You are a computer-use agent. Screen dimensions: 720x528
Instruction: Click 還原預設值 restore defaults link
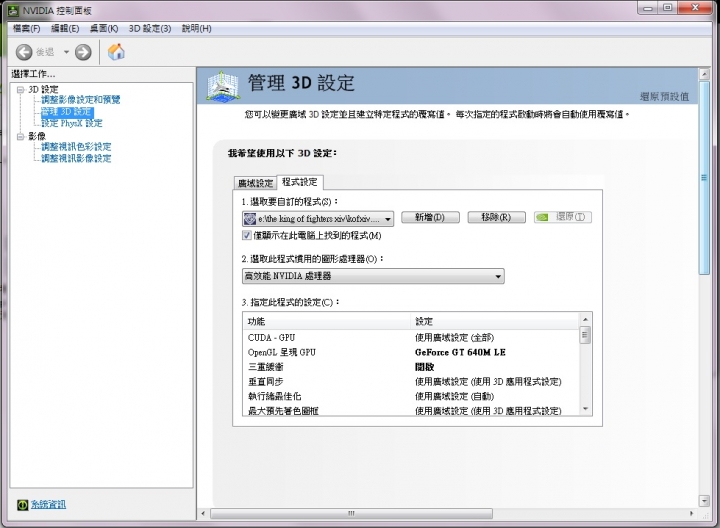[x=664, y=96]
